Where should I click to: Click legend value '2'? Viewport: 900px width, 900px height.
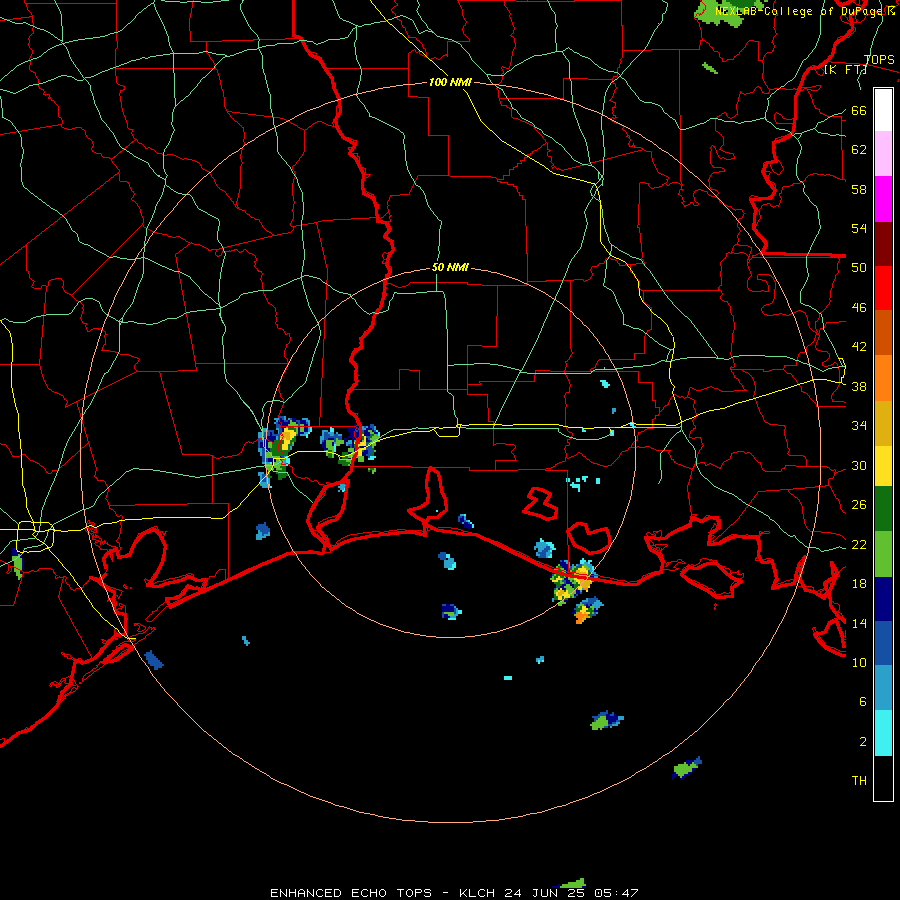pyautogui.click(x=863, y=742)
